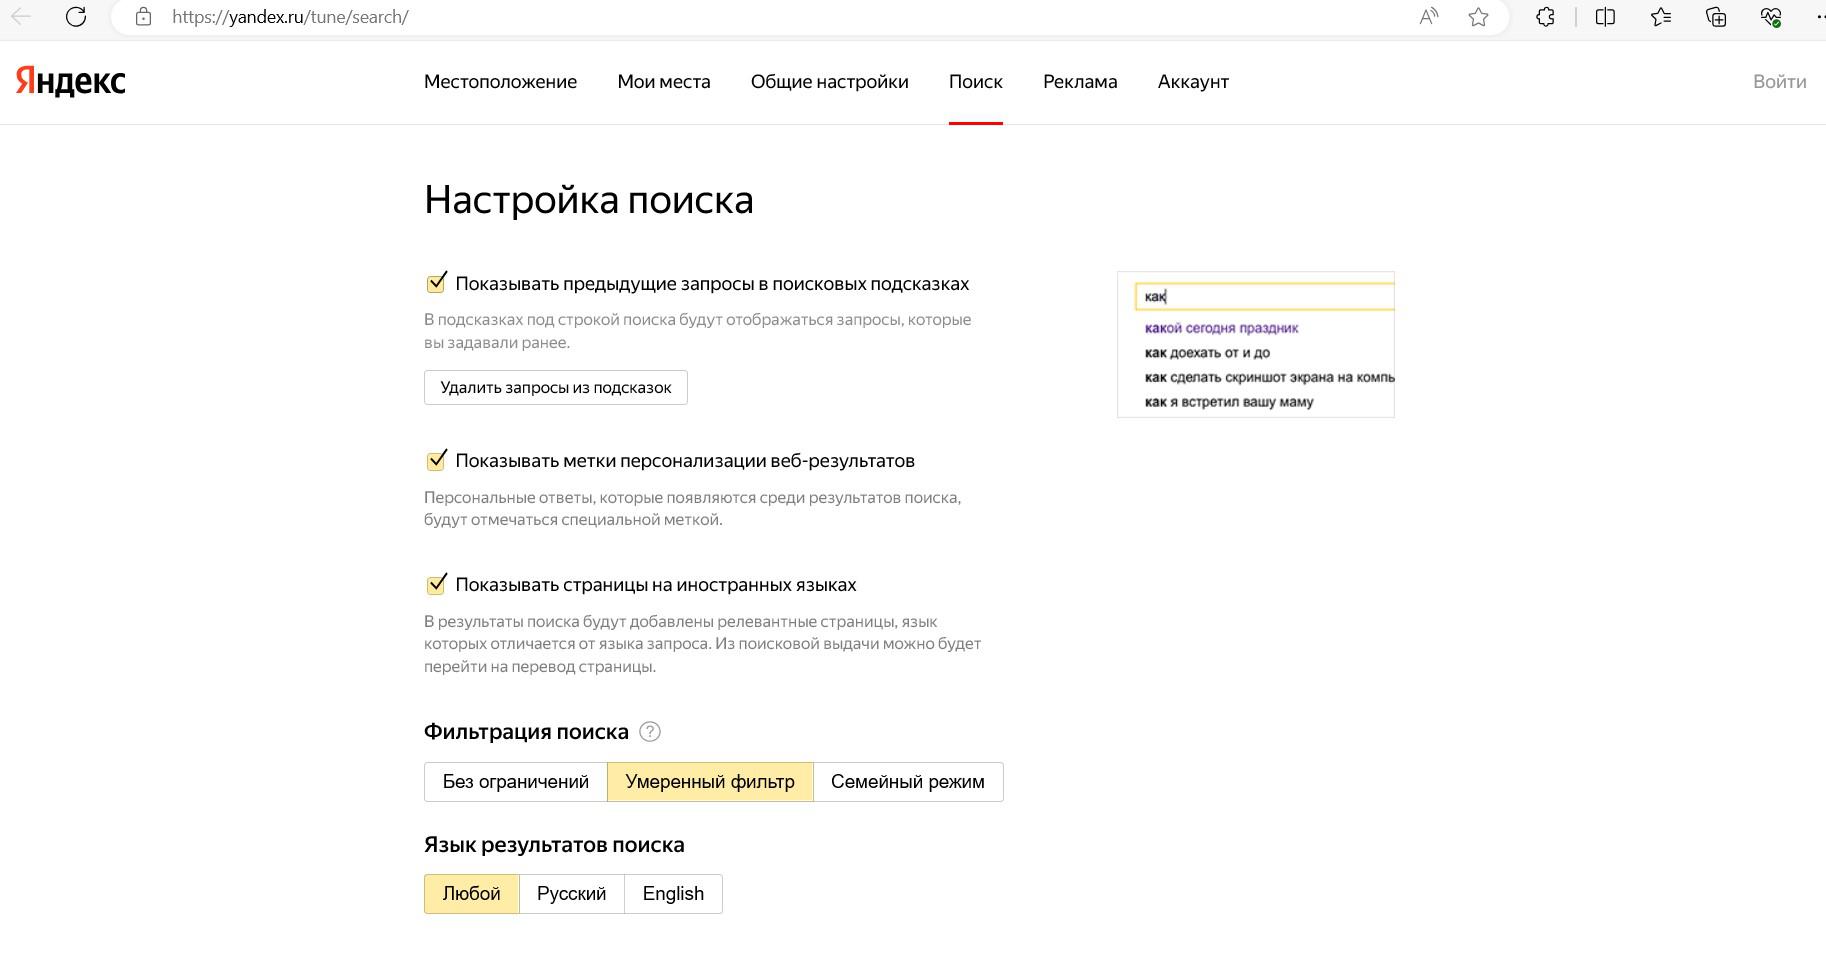1826x955 pixels.
Task: Add page to favorites star icon
Action: (1478, 17)
